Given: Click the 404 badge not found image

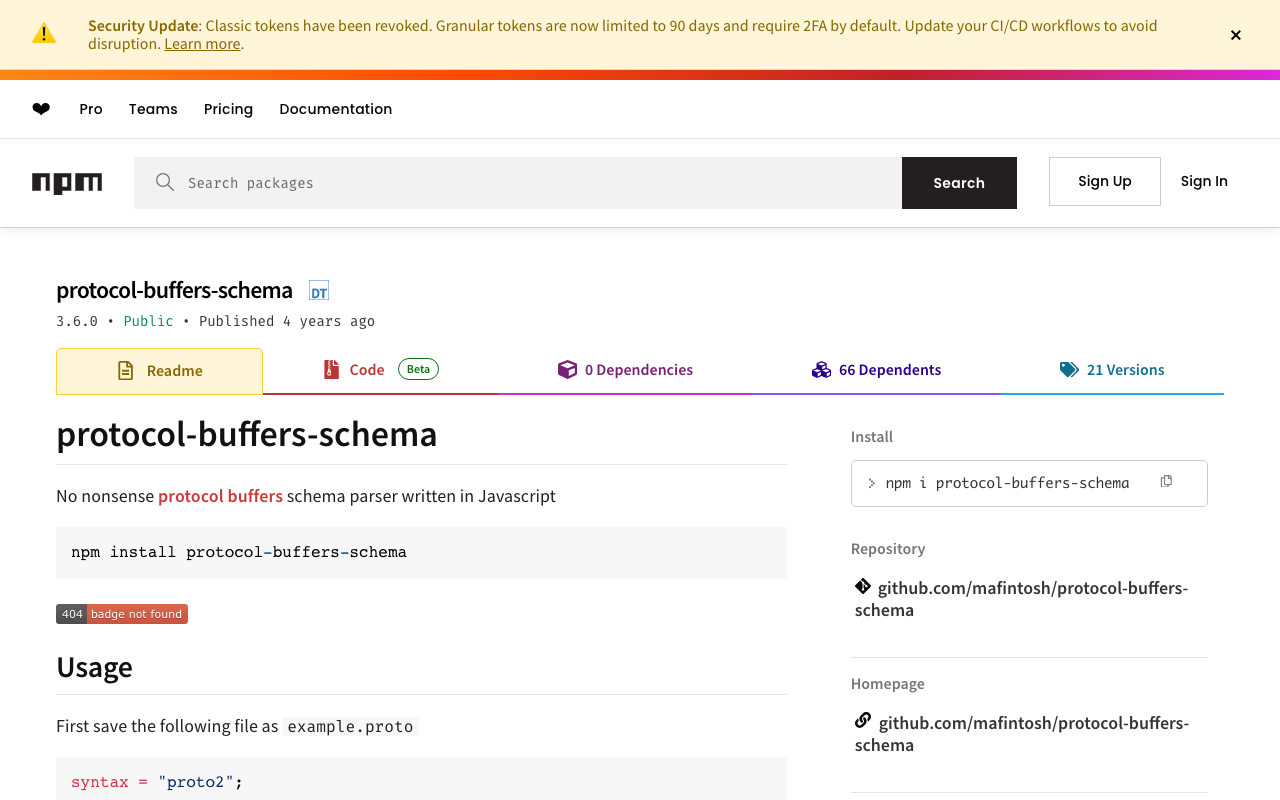Looking at the screenshot, I should (122, 614).
